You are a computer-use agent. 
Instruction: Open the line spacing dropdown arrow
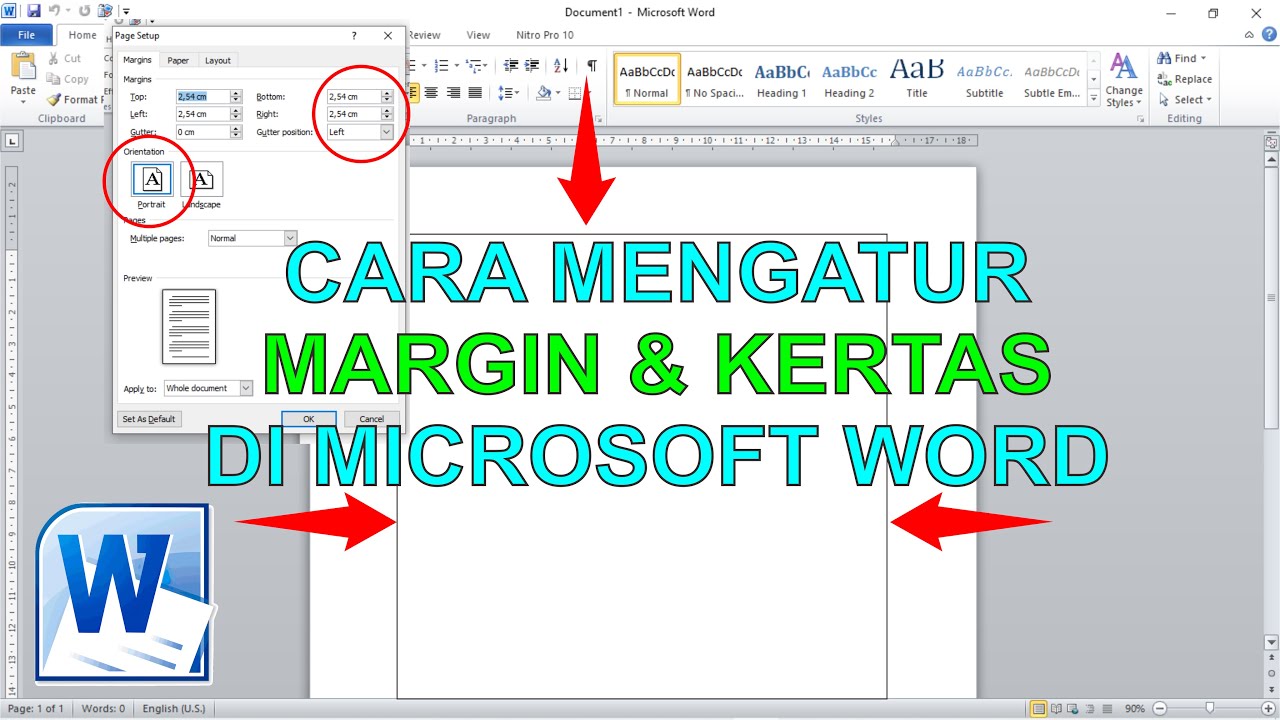click(x=516, y=93)
